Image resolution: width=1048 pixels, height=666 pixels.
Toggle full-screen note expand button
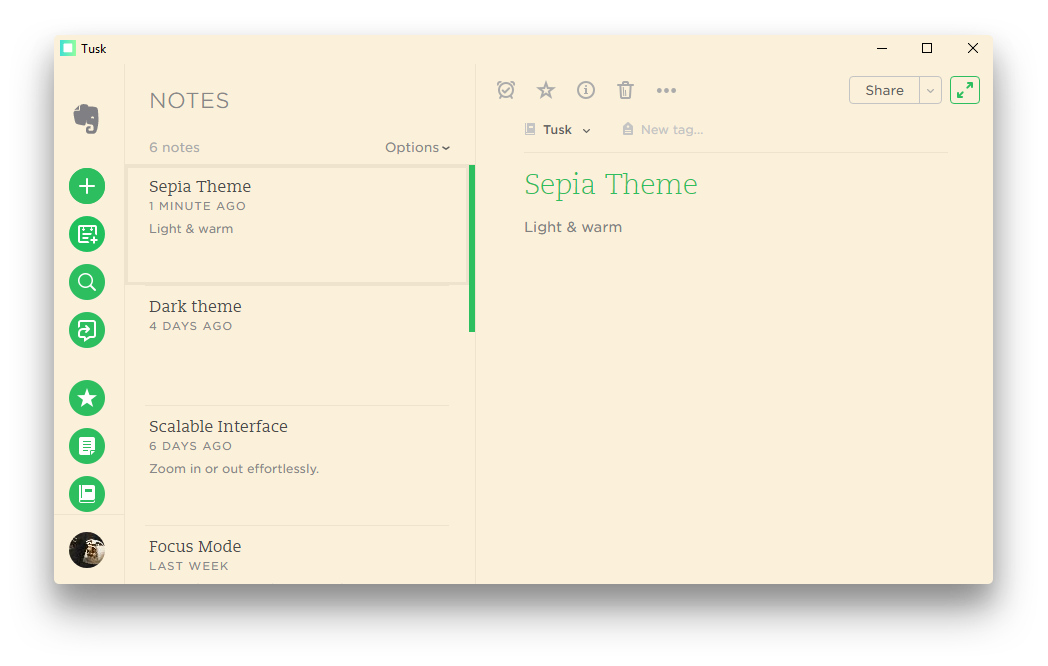click(964, 90)
